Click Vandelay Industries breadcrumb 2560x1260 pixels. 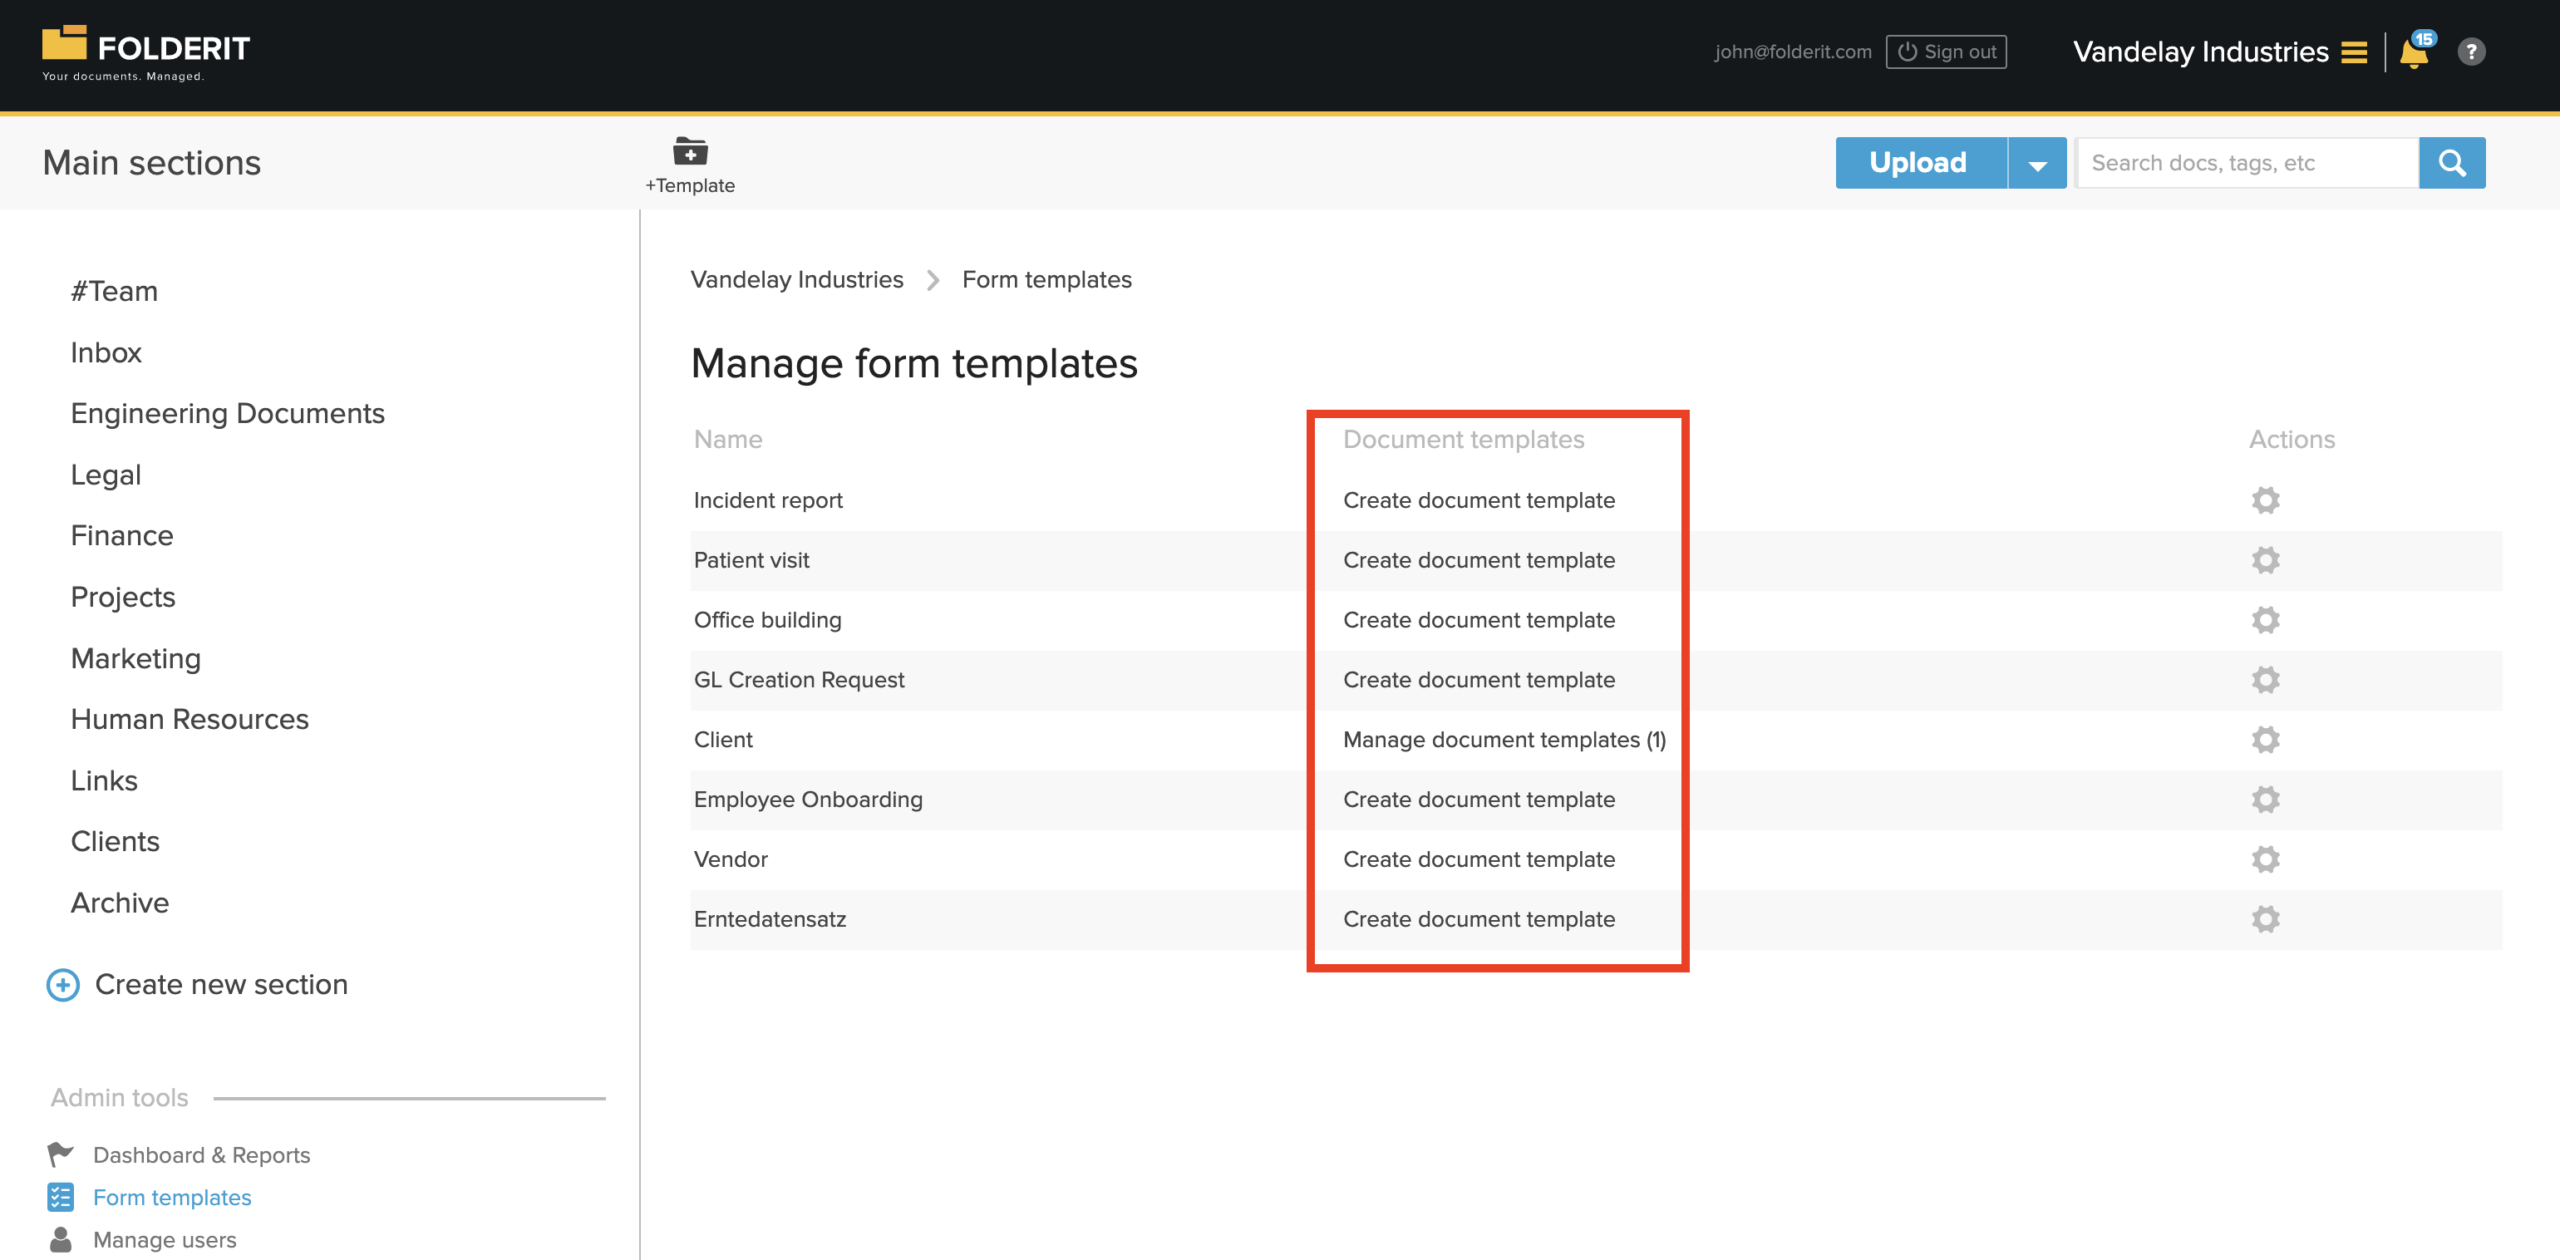(797, 280)
